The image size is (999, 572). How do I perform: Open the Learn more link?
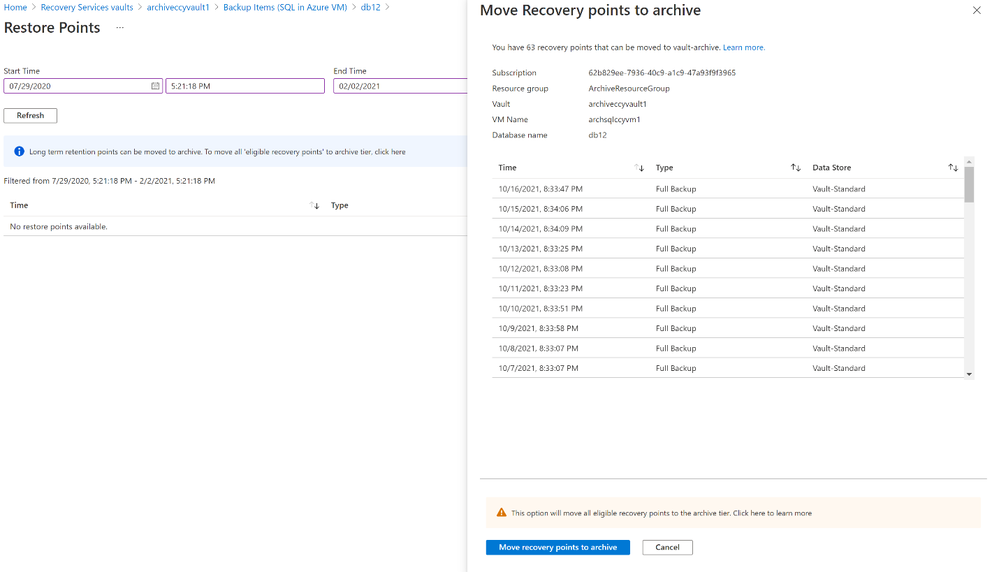[743, 47]
